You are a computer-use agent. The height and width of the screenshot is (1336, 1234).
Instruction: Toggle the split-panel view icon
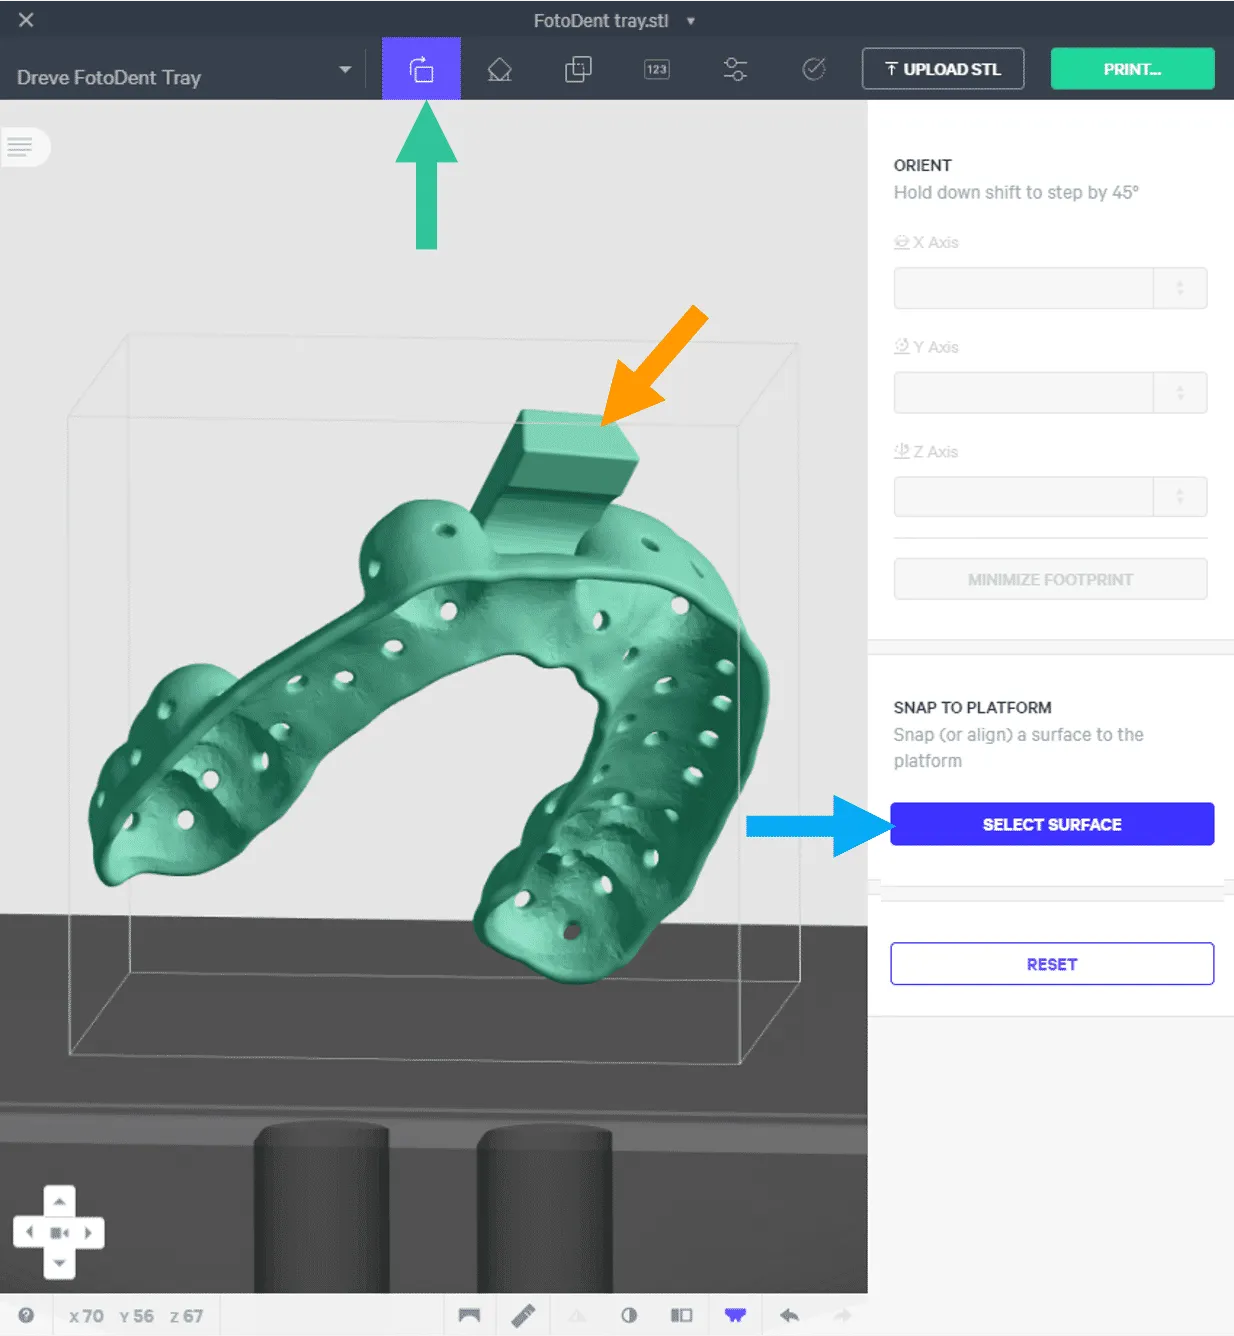tap(682, 1315)
